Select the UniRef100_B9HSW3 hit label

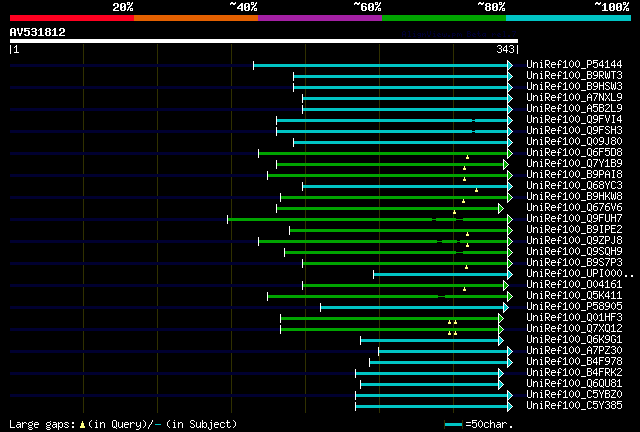tap(574, 86)
